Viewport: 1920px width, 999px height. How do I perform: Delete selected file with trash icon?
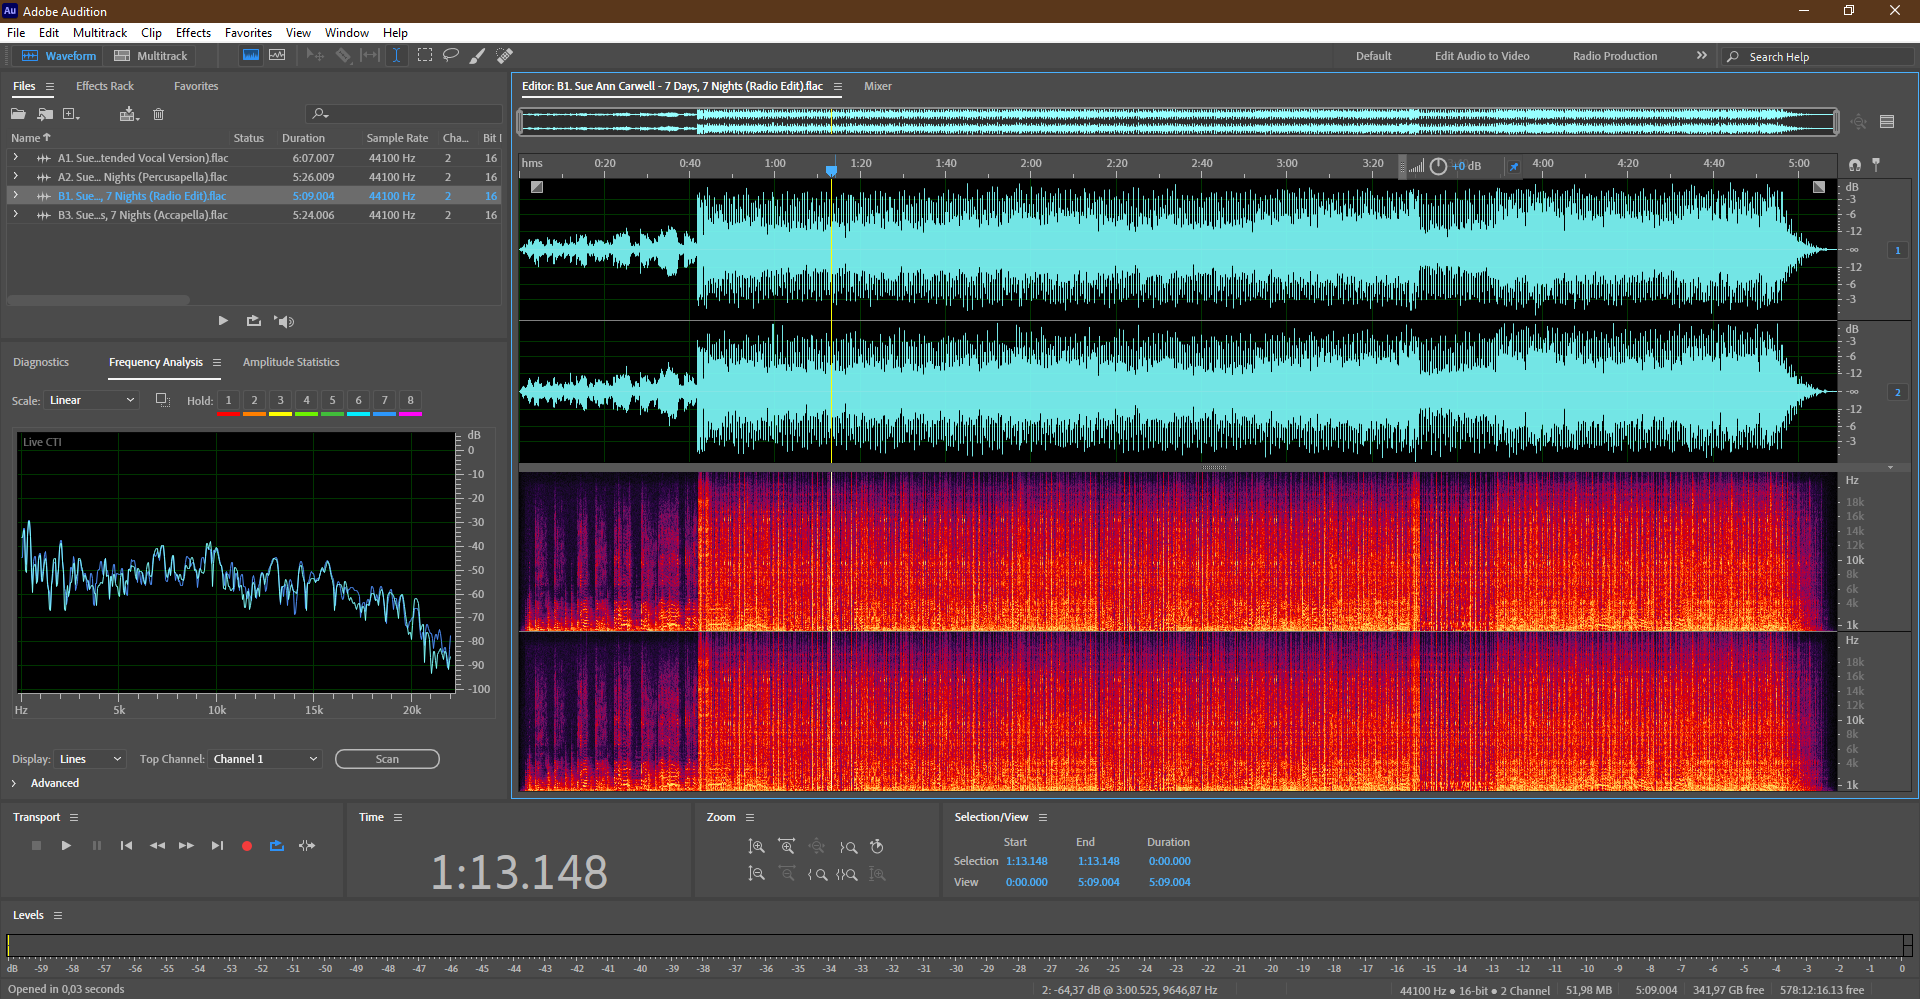pyautogui.click(x=158, y=114)
